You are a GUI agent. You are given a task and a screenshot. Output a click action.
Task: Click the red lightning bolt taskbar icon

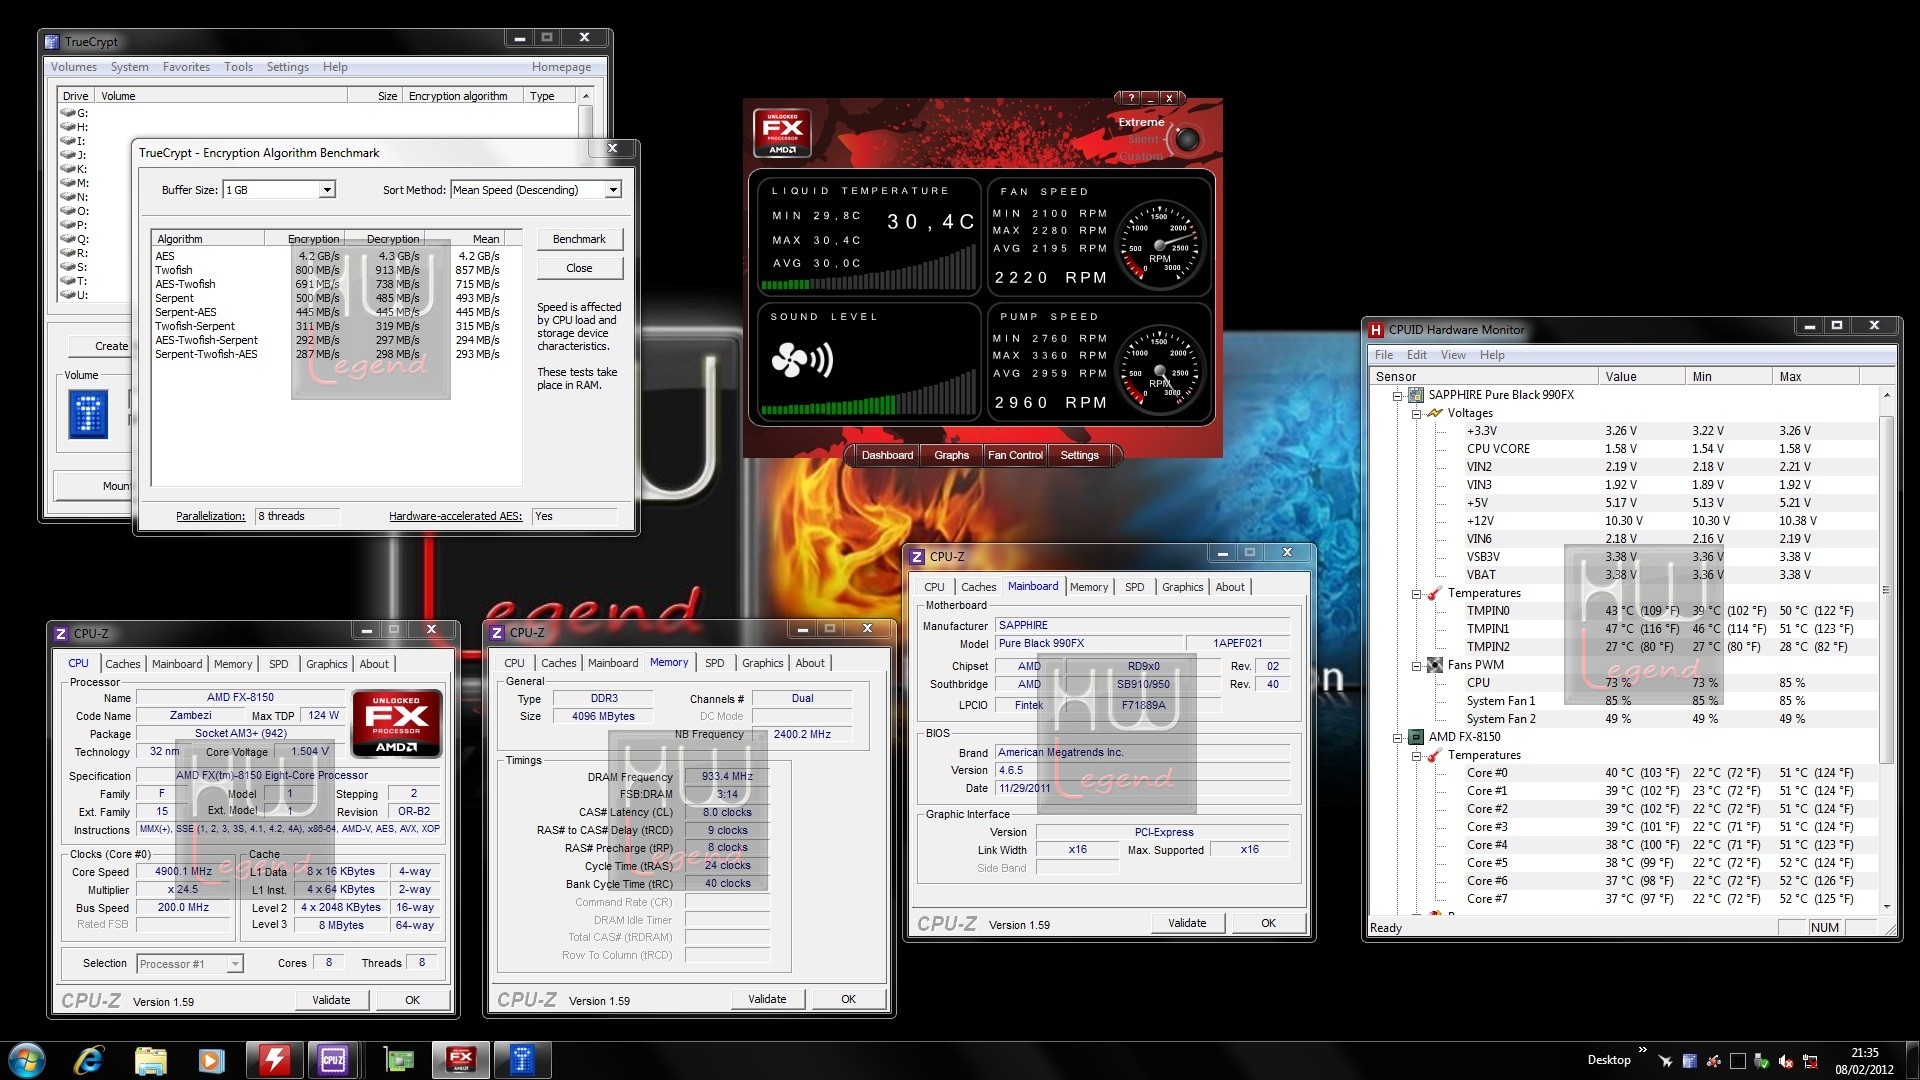coord(274,1059)
